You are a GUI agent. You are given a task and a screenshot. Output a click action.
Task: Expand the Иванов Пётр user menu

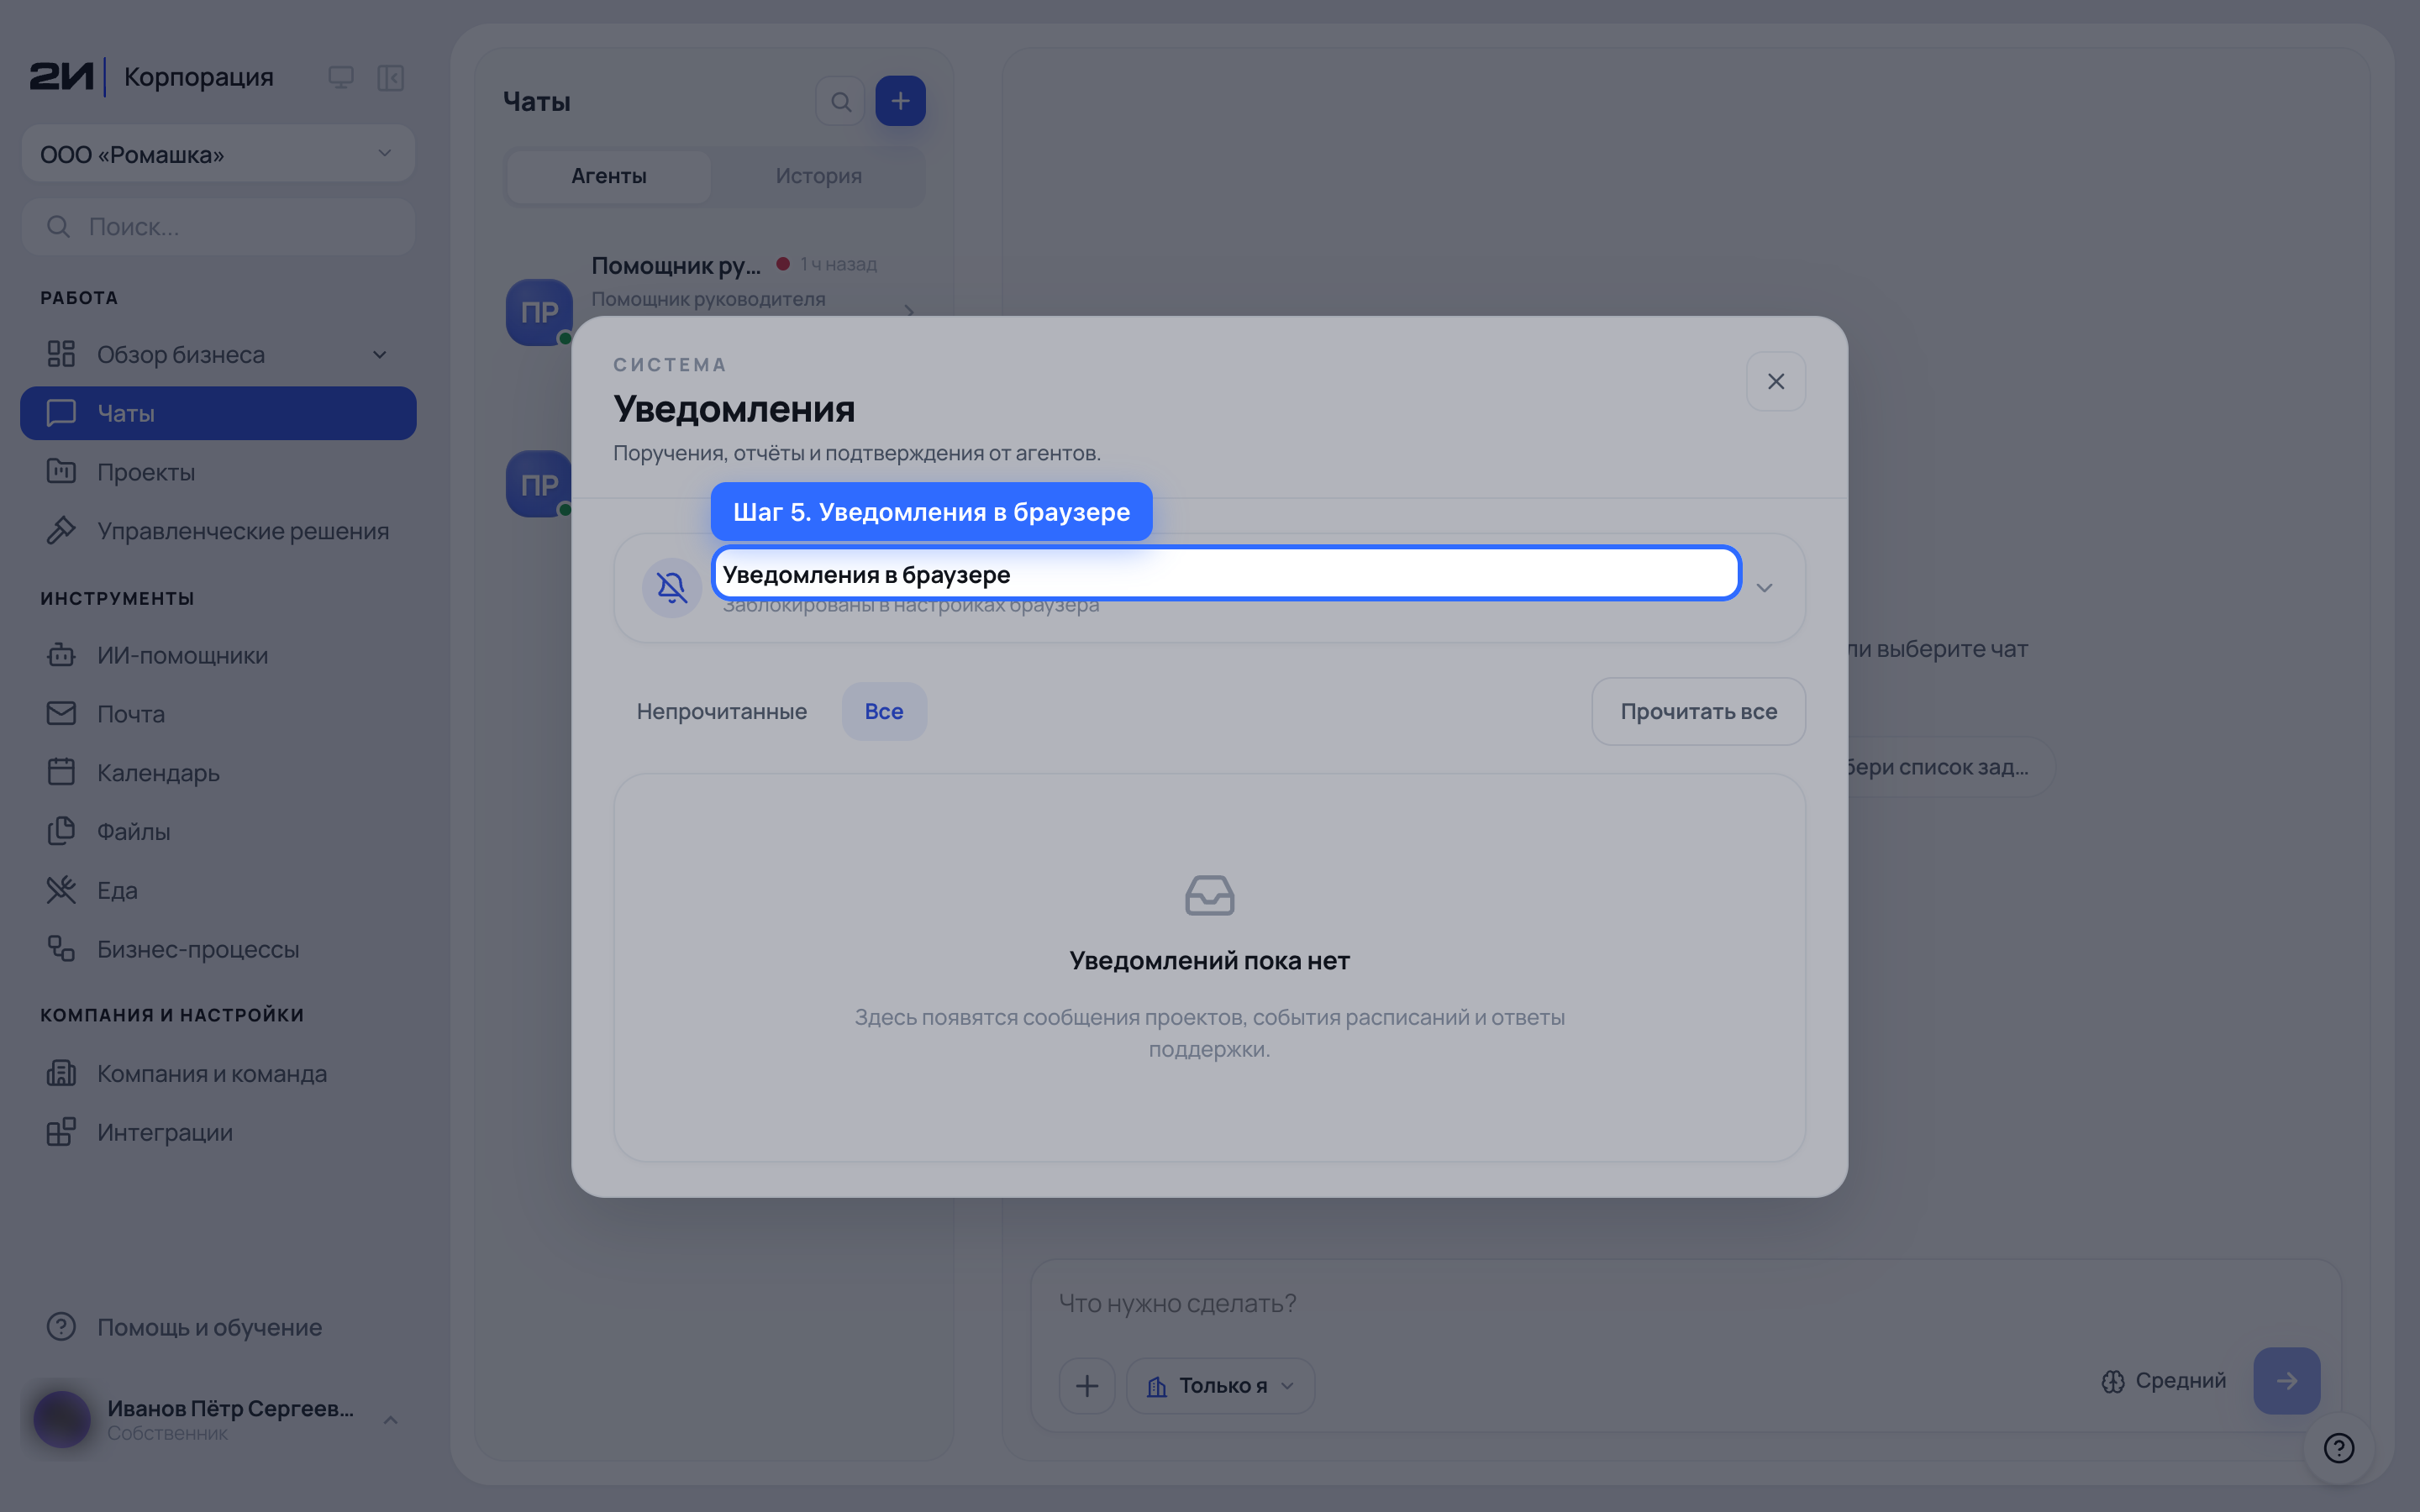pos(391,1420)
